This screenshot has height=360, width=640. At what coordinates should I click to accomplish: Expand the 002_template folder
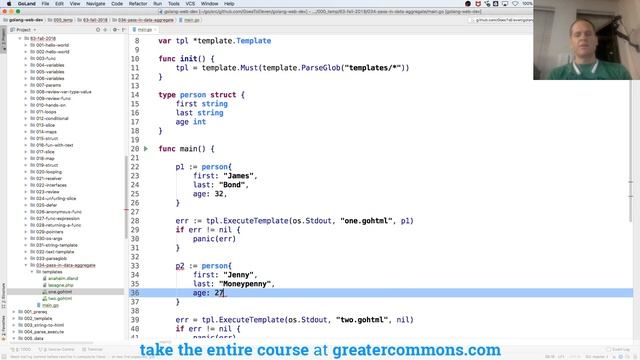coord(14,318)
